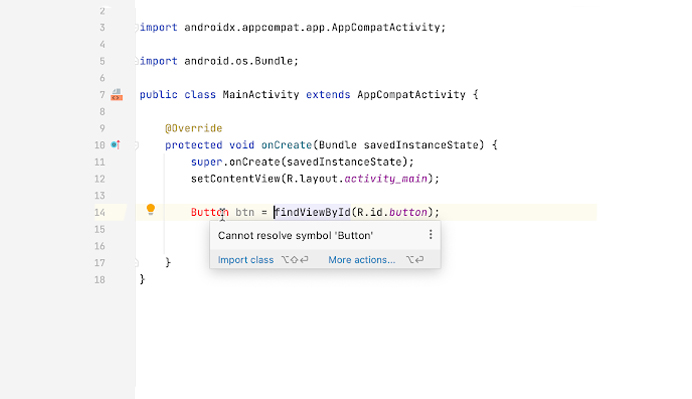Collapse the import block fold marker on line 3
The image size is (692, 399).
136,27
